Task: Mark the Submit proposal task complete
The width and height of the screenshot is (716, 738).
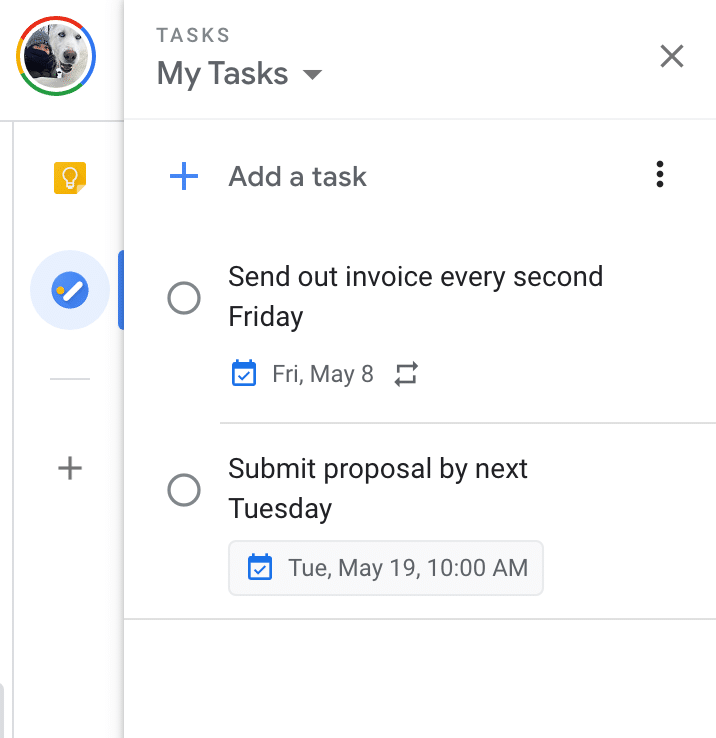Action: coord(184,491)
